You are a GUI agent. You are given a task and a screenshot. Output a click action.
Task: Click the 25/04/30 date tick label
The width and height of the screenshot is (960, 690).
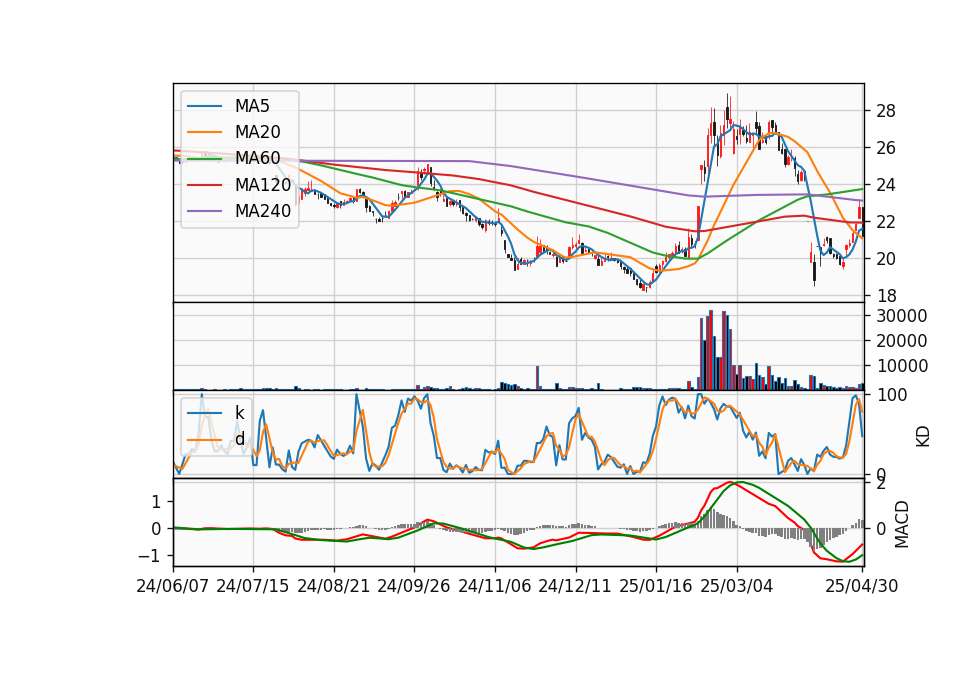862,586
